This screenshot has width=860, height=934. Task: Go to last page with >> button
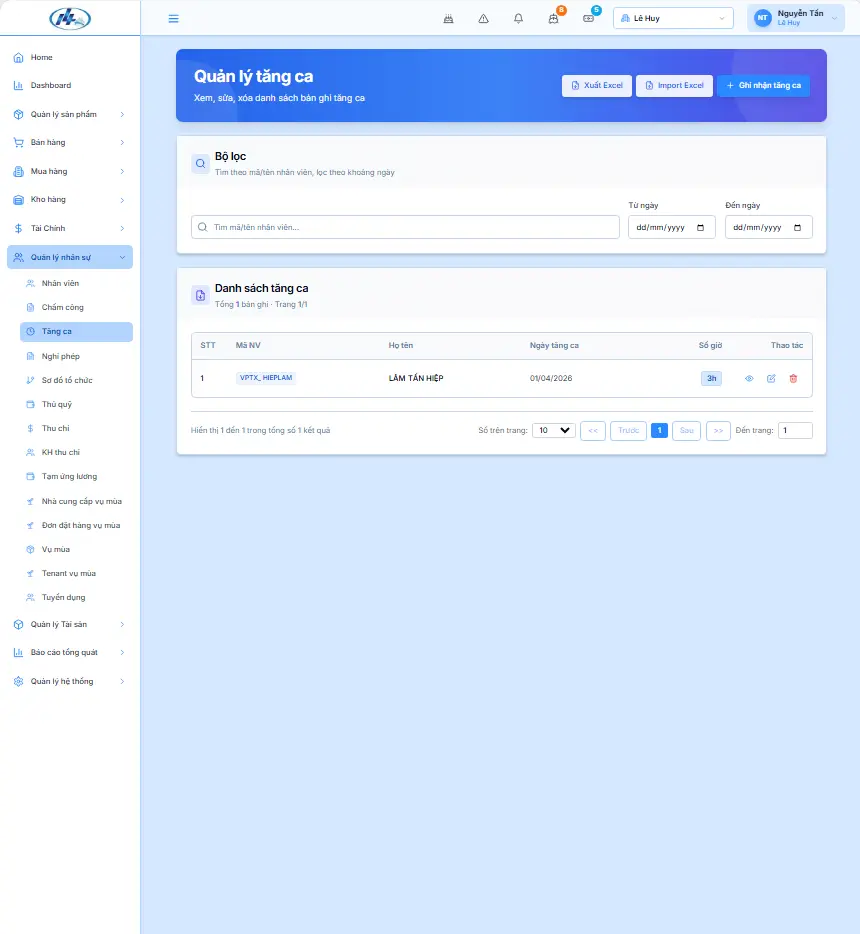click(x=718, y=431)
